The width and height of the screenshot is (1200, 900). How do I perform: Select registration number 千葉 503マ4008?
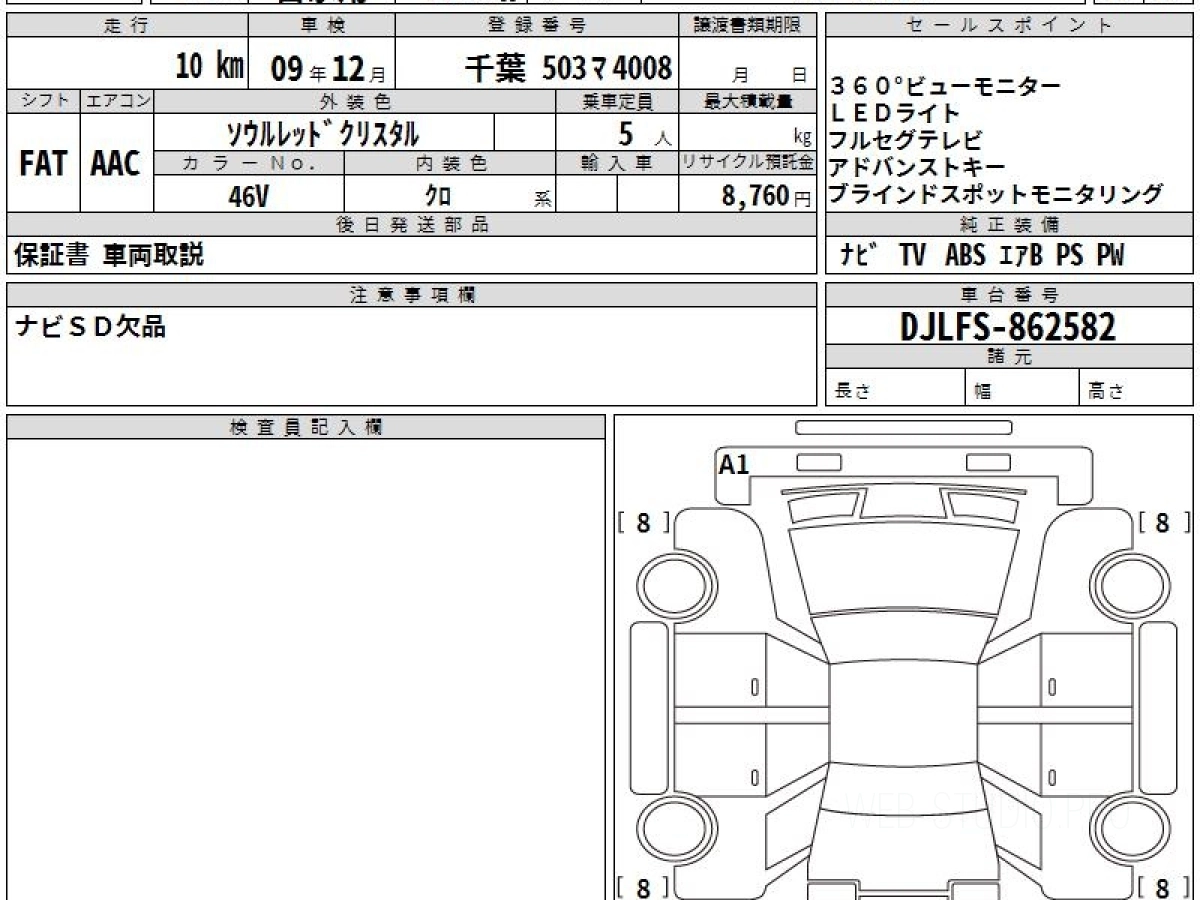(568, 68)
